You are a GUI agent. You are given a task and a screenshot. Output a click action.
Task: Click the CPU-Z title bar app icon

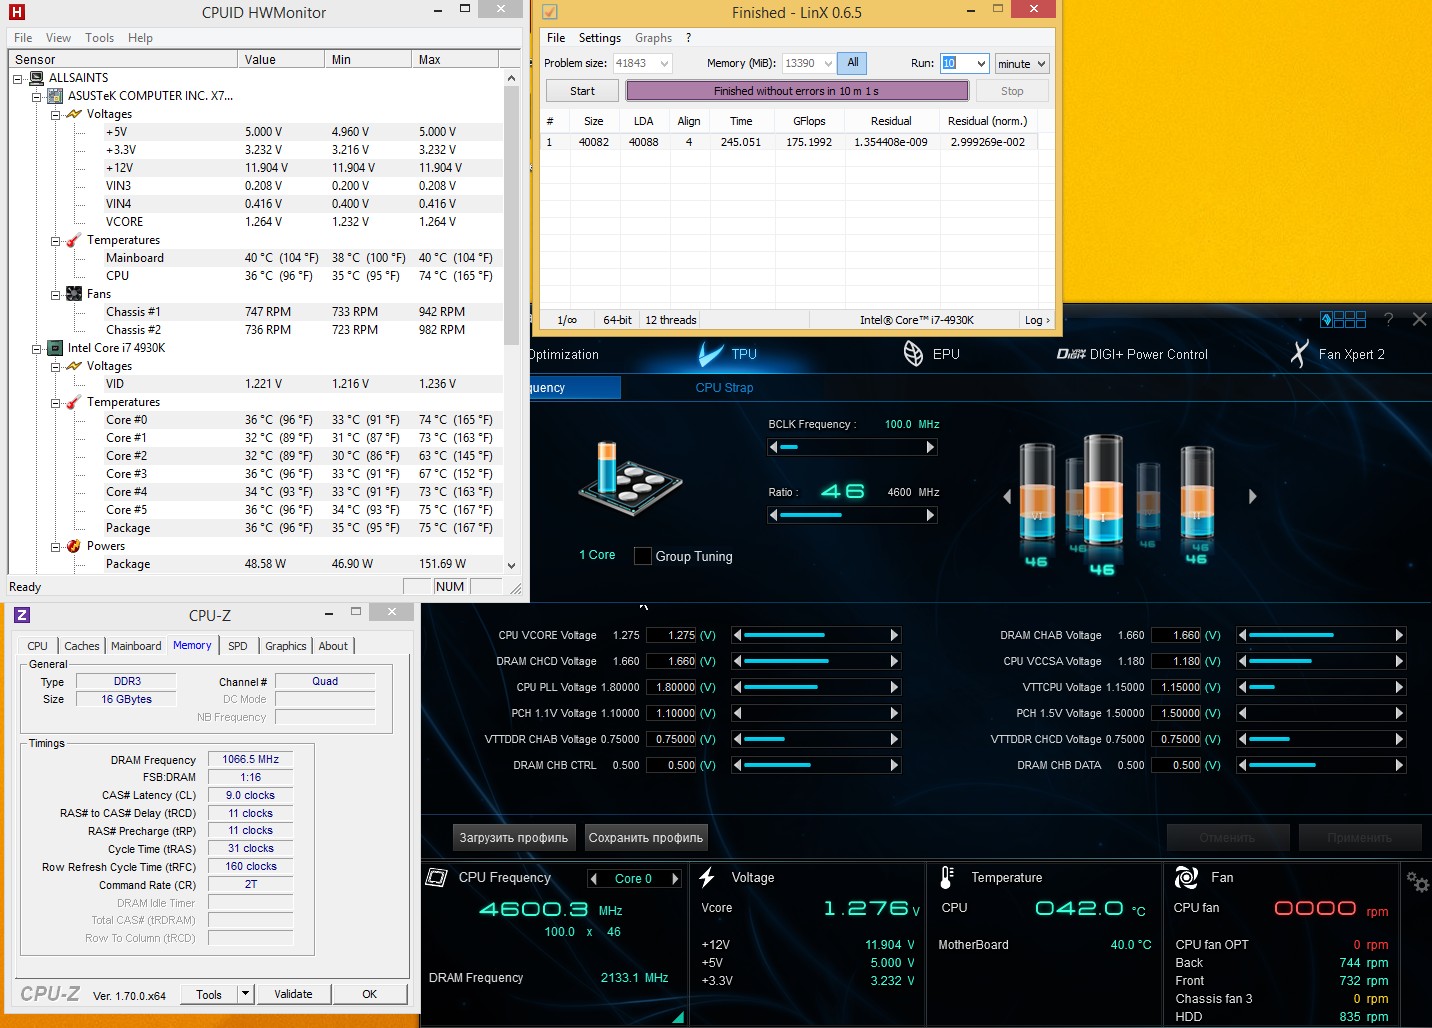[22, 615]
